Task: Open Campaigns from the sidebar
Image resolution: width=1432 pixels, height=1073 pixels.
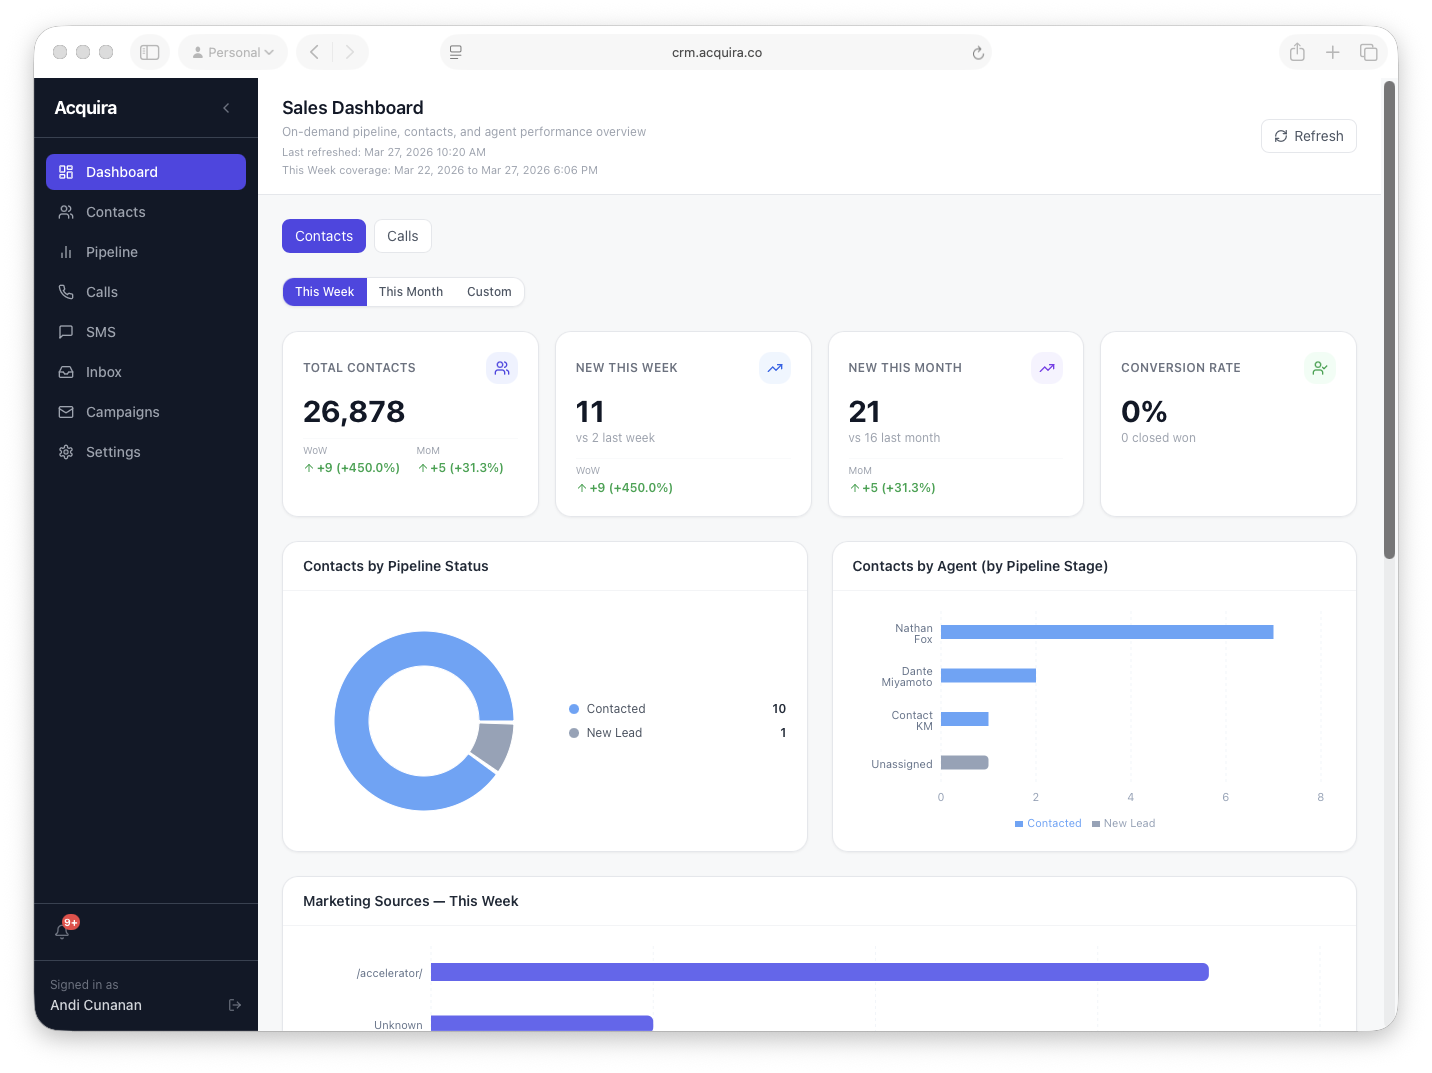Action: point(121,412)
